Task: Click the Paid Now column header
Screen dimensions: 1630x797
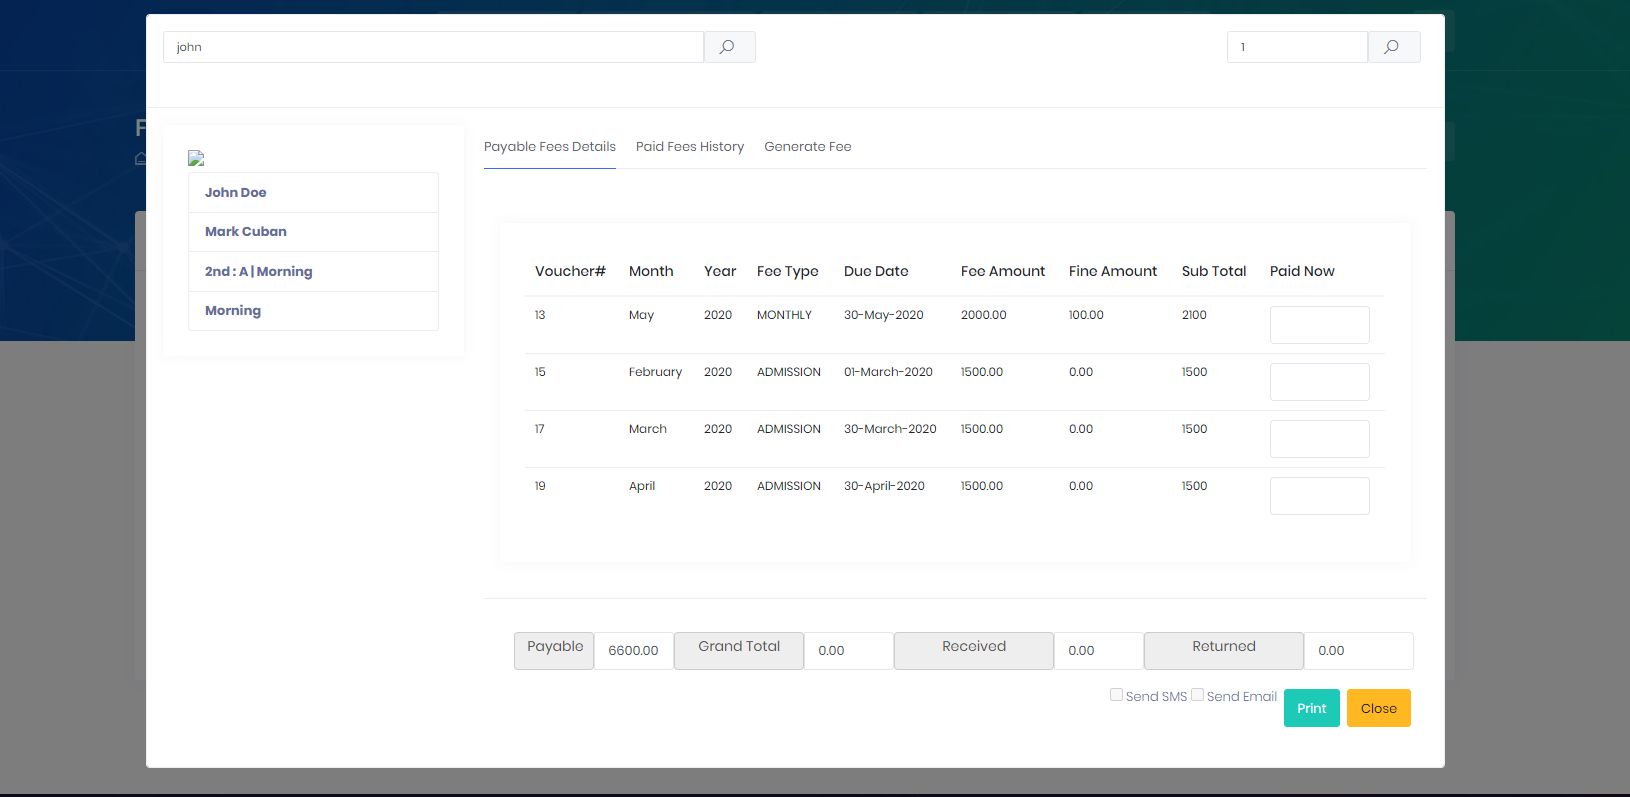Action: 1302,271
